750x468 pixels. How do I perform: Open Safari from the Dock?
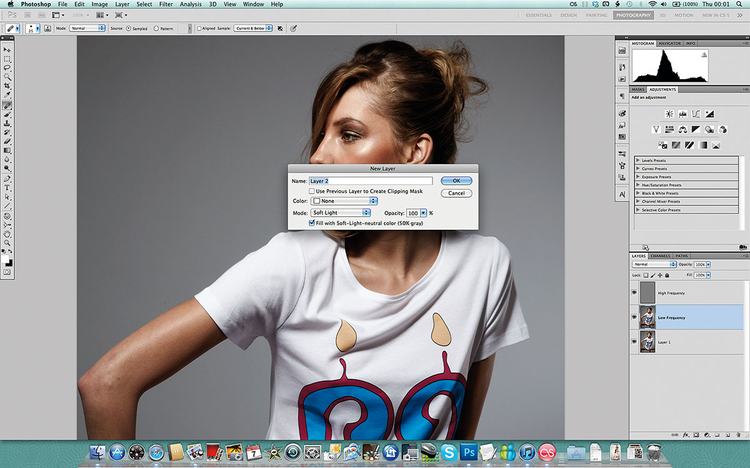[x=156, y=452]
